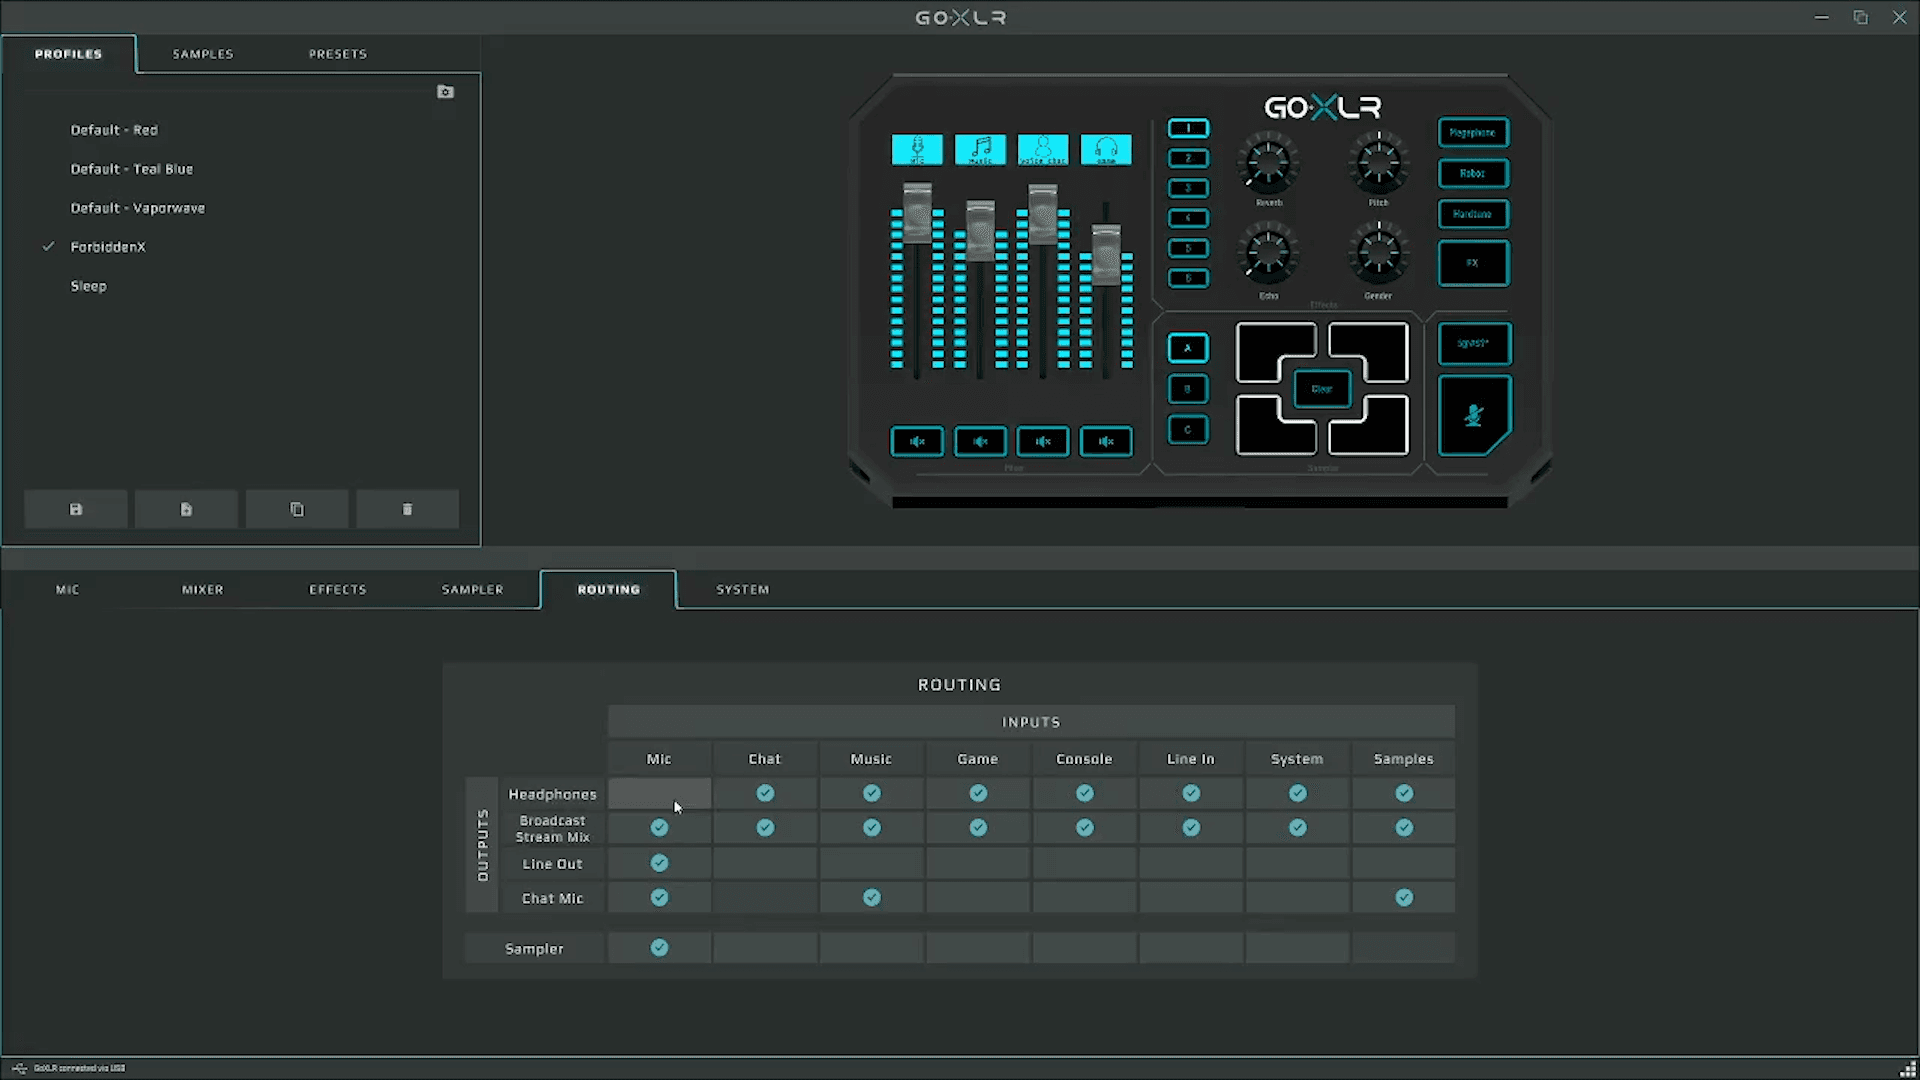The height and width of the screenshot is (1080, 1920).
Task: Uncheck Mic routing to Line Out
Action: tap(659, 863)
